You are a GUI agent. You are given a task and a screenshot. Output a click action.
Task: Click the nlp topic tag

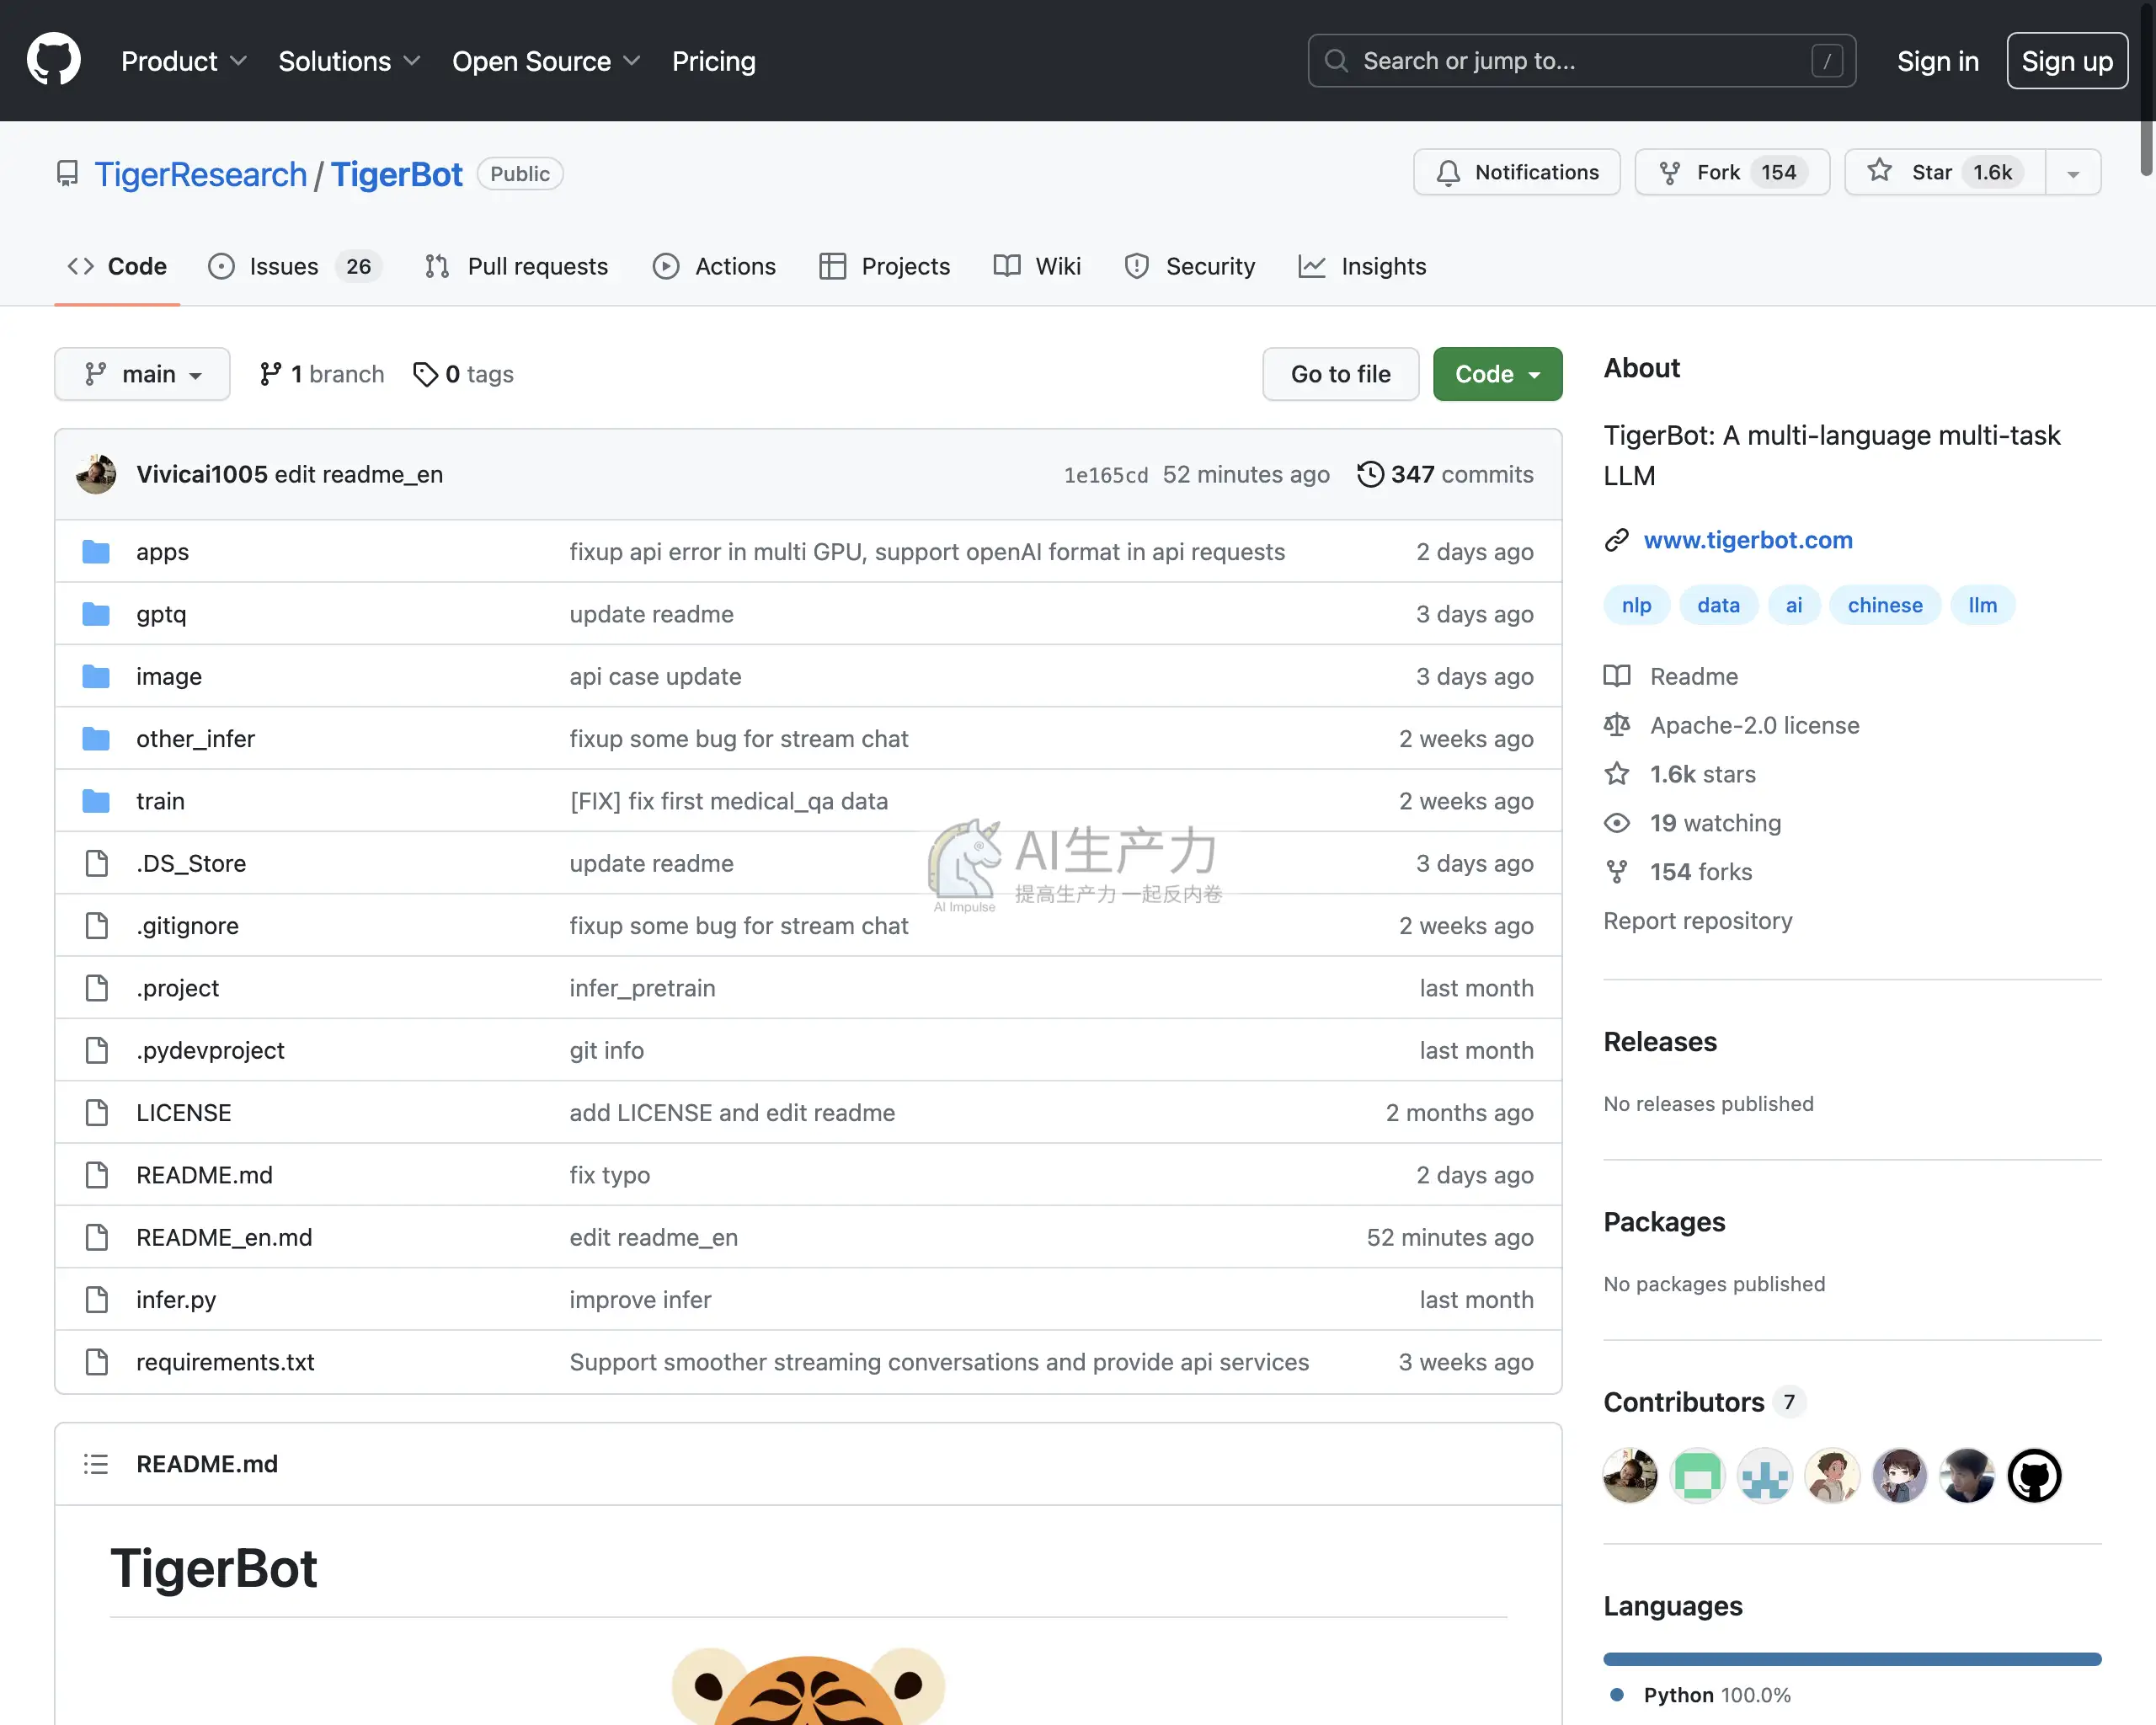1636,605
